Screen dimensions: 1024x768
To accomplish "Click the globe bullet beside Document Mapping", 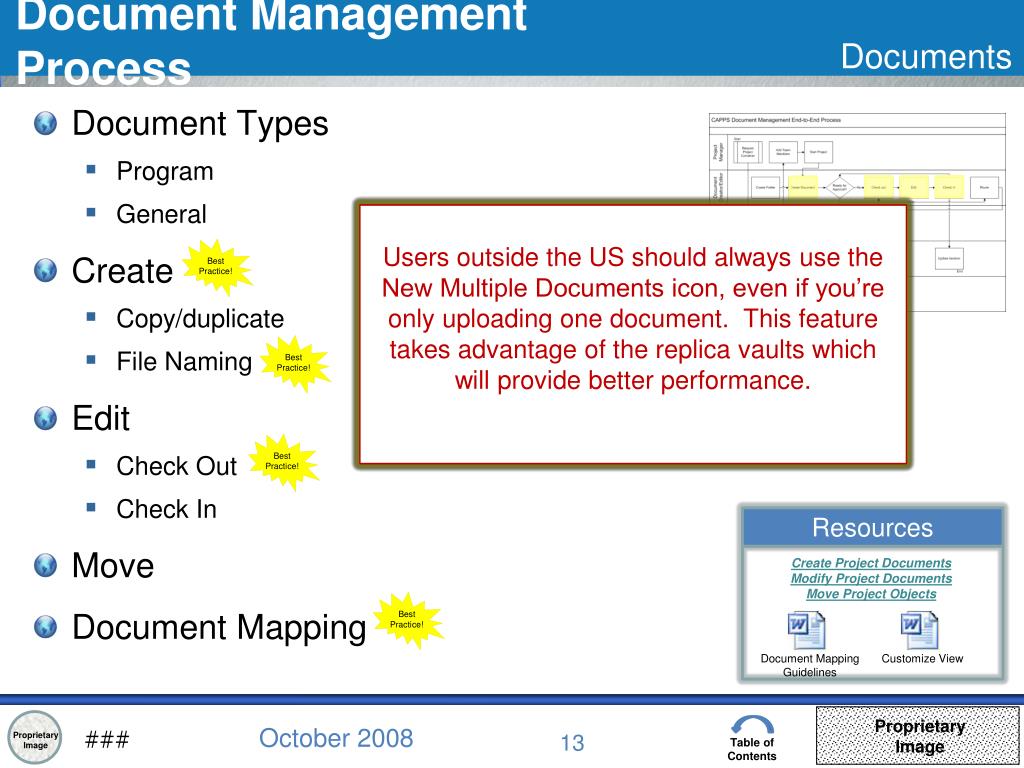I will point(45,626).
